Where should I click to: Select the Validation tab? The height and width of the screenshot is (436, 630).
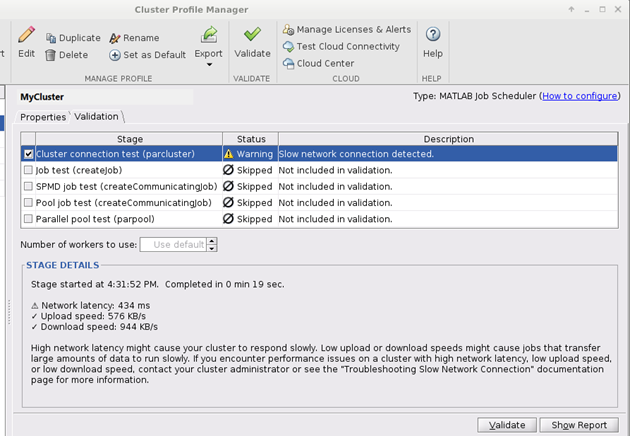96,117
